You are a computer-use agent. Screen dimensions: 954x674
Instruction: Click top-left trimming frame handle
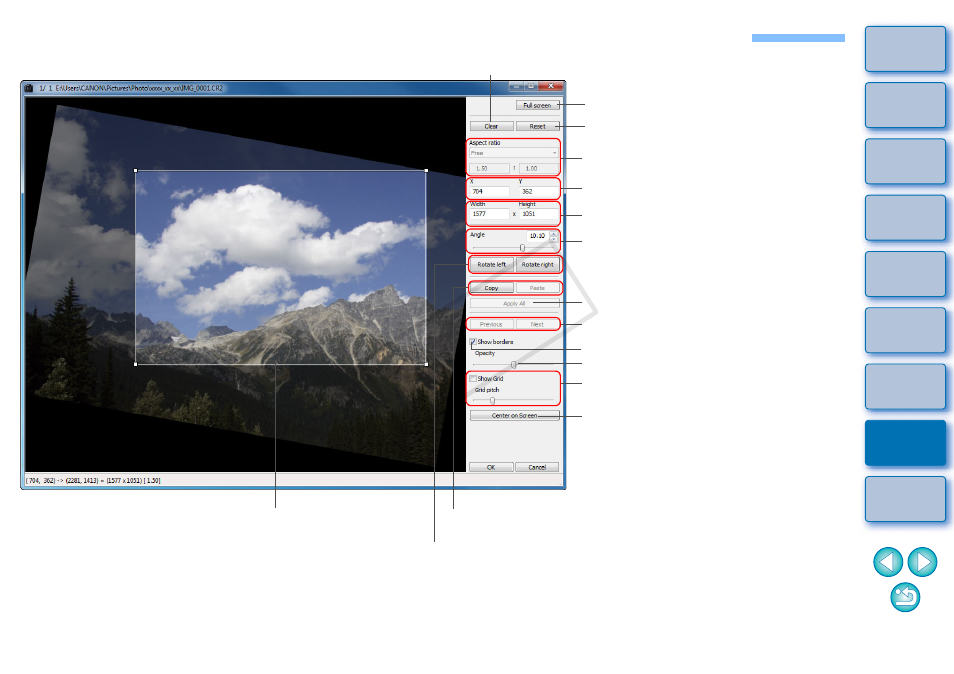click(x=135, y=170)
